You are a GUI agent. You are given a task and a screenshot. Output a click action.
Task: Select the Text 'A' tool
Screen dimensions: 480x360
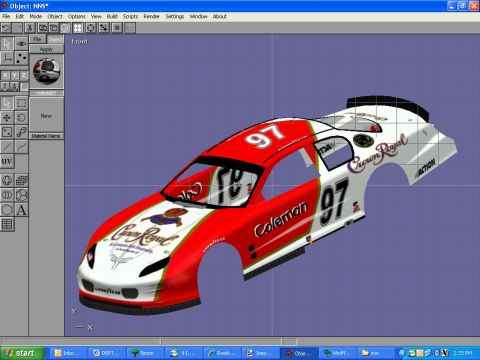[21, 210]
